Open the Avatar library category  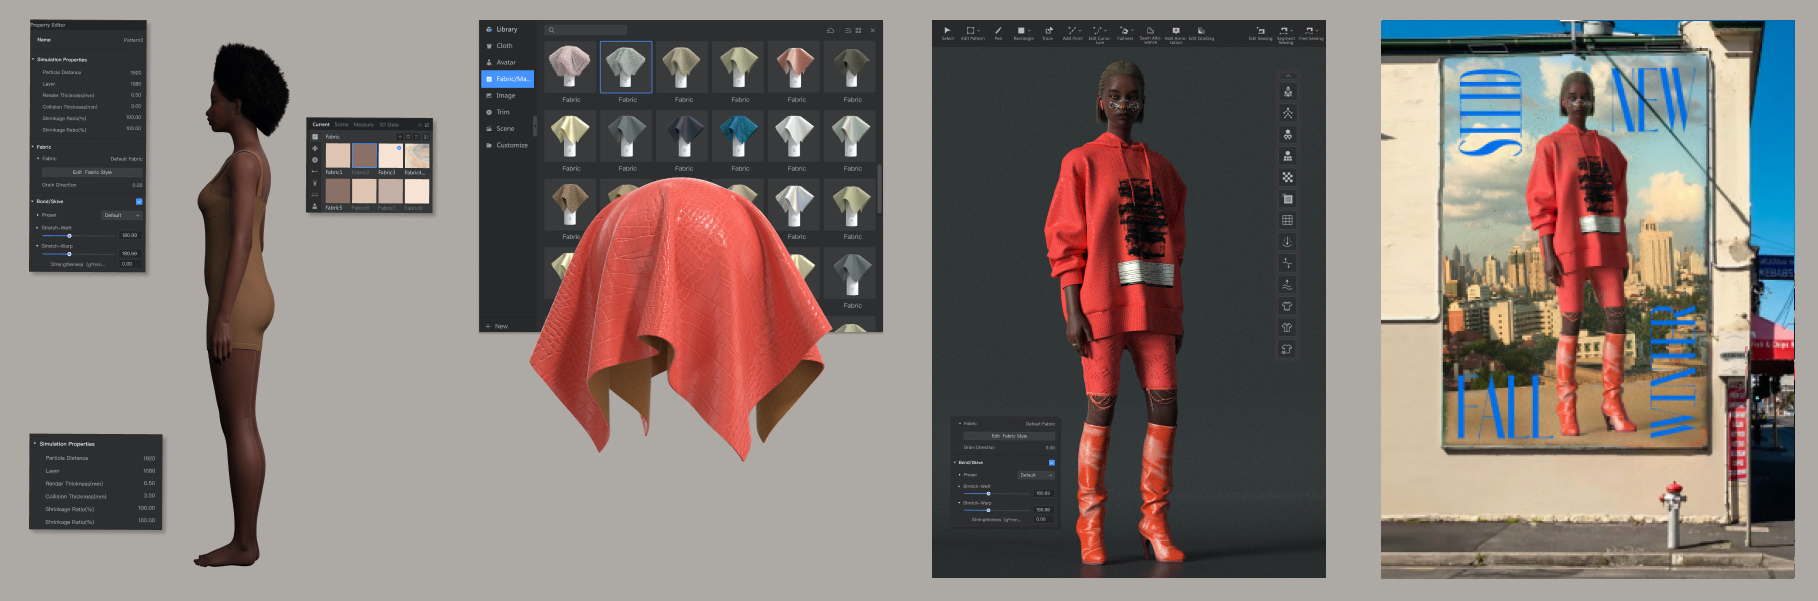click(x=506, y=62)
